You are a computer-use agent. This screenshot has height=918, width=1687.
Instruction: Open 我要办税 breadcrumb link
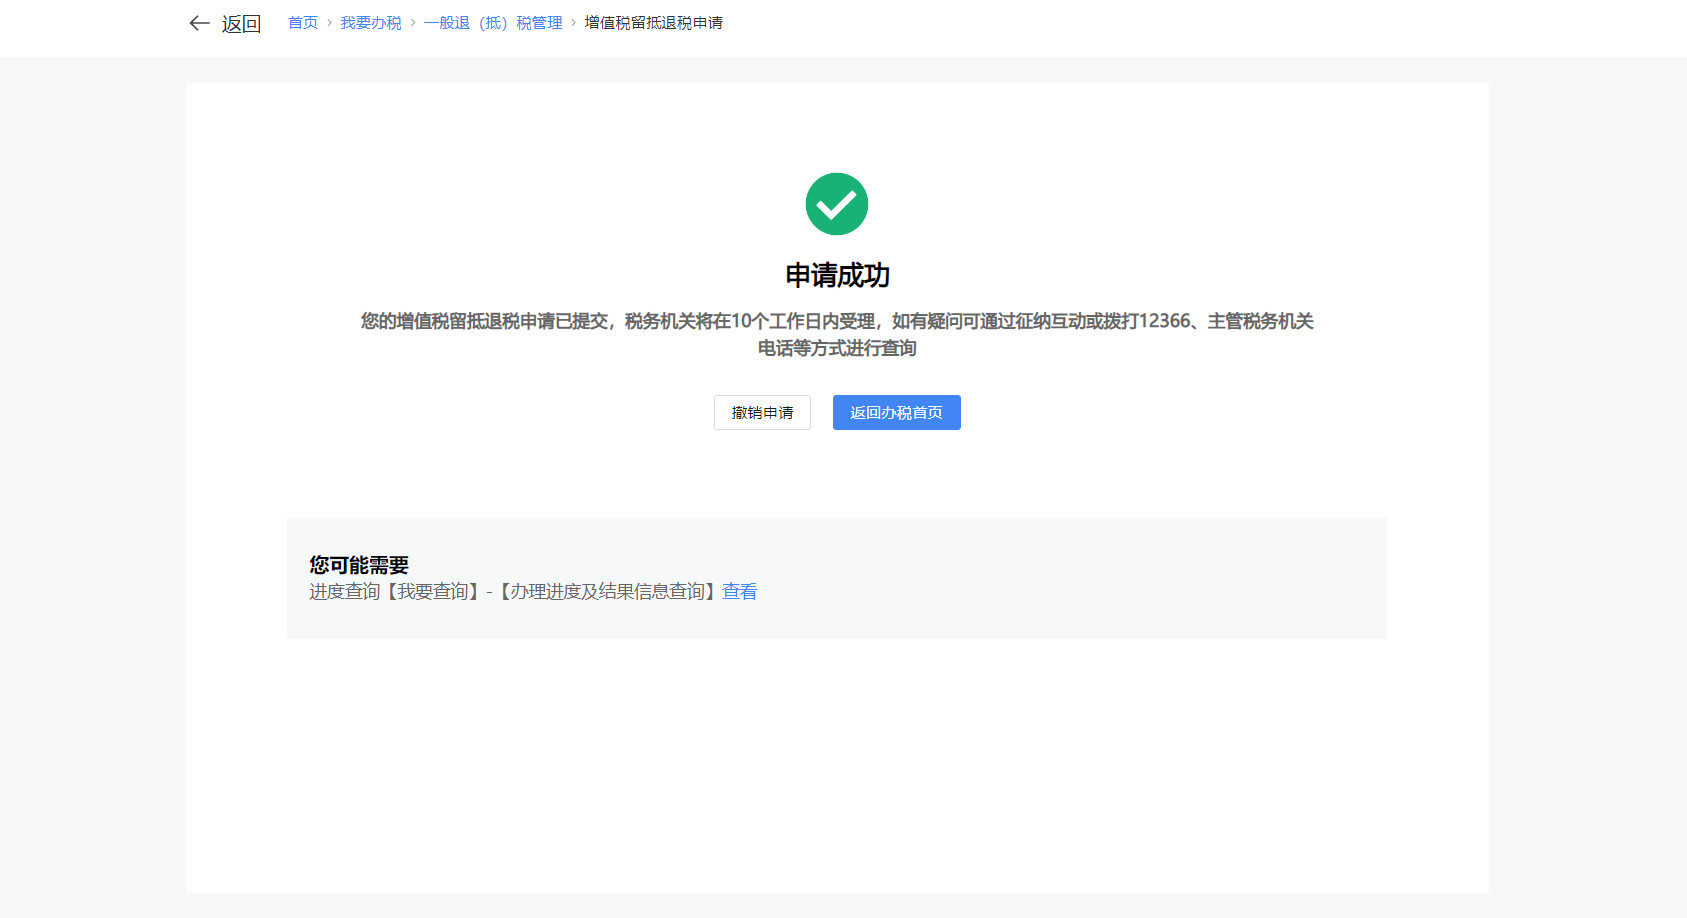coord(370,23)
